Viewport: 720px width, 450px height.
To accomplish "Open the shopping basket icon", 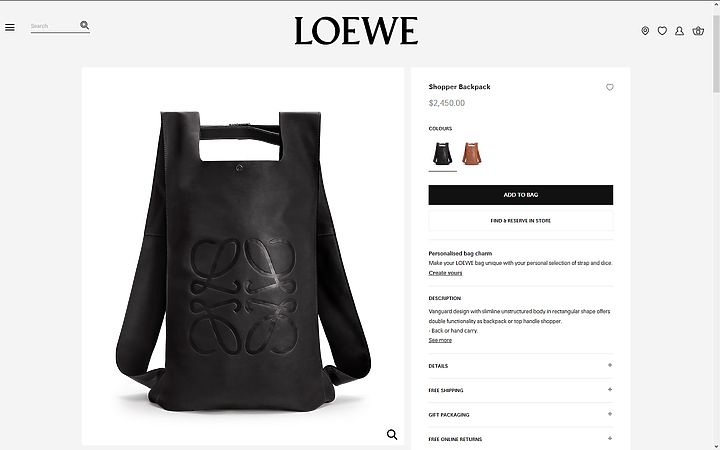I will pyautogui.click(x=698, y=31).
